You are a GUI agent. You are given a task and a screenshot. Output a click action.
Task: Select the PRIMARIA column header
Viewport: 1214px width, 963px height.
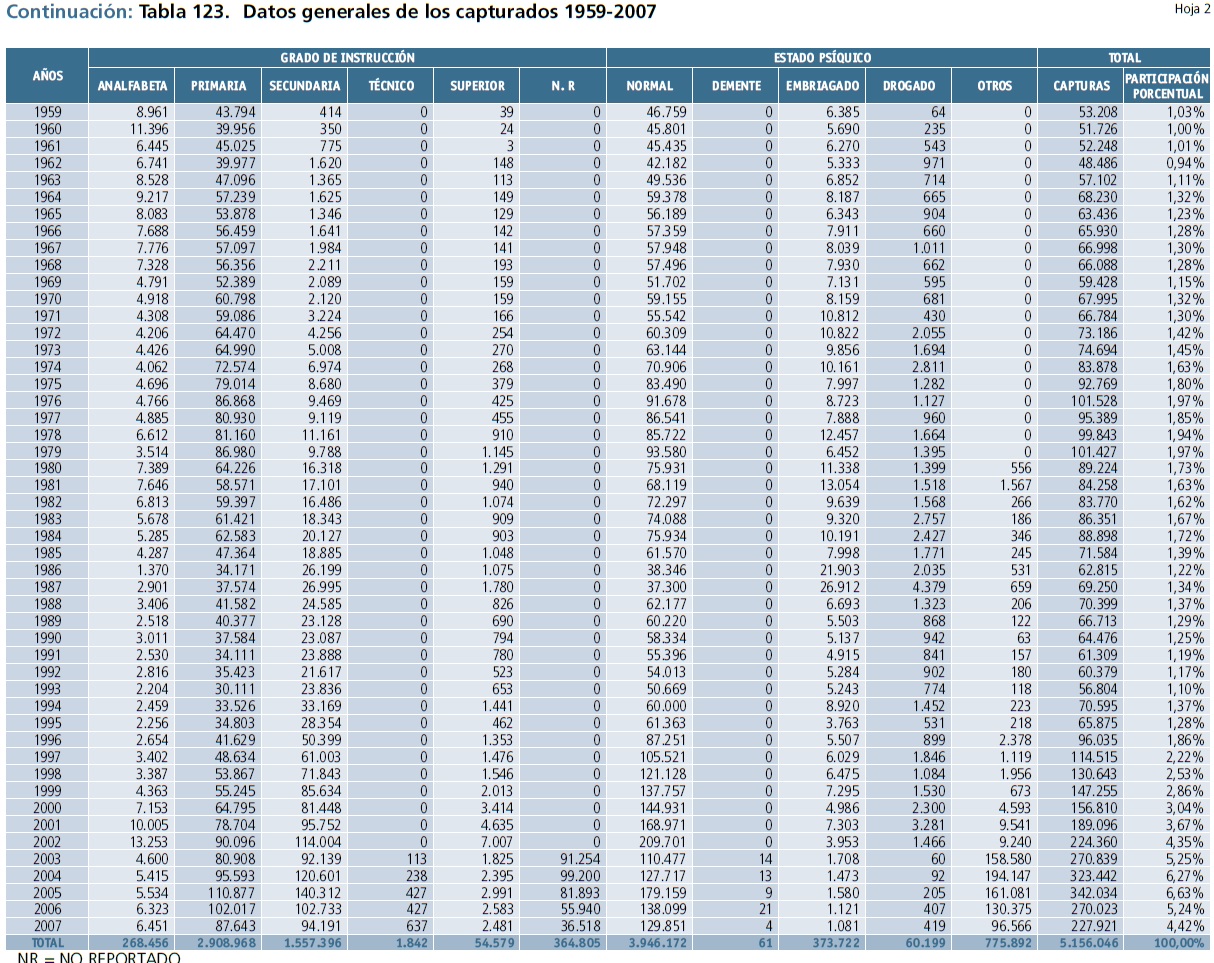coord(218,86)
